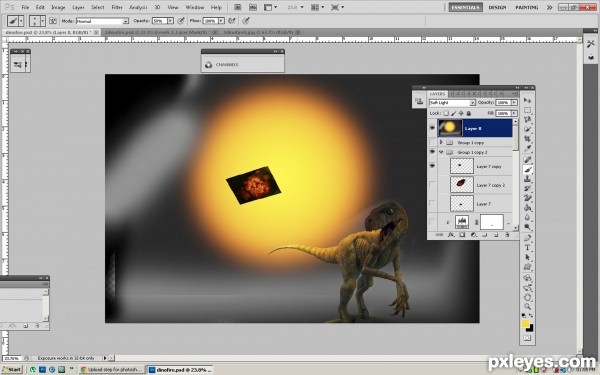Toggle lock all padlock icon

468,113
